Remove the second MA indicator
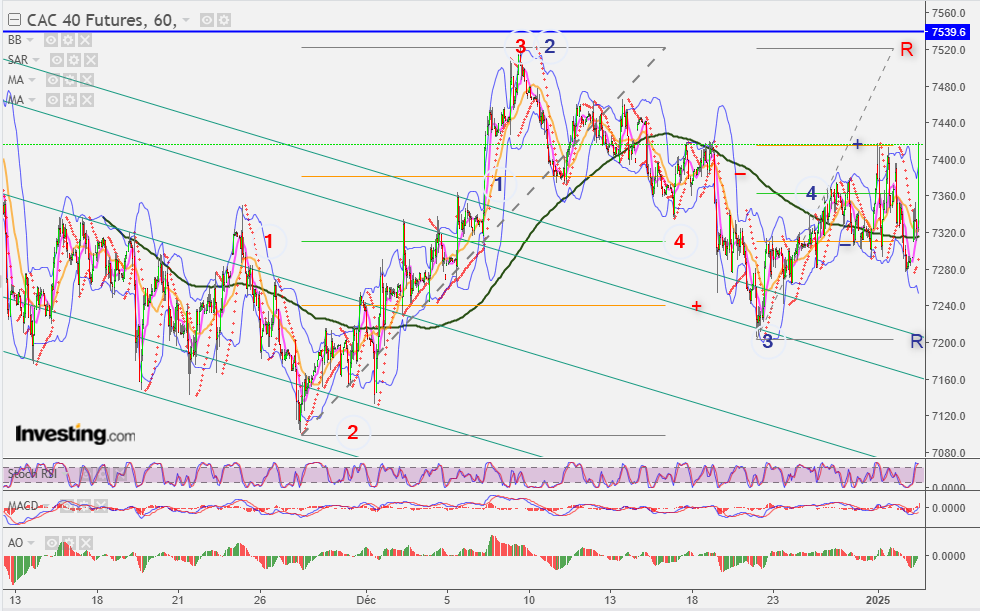 click(x=87, y=100)
